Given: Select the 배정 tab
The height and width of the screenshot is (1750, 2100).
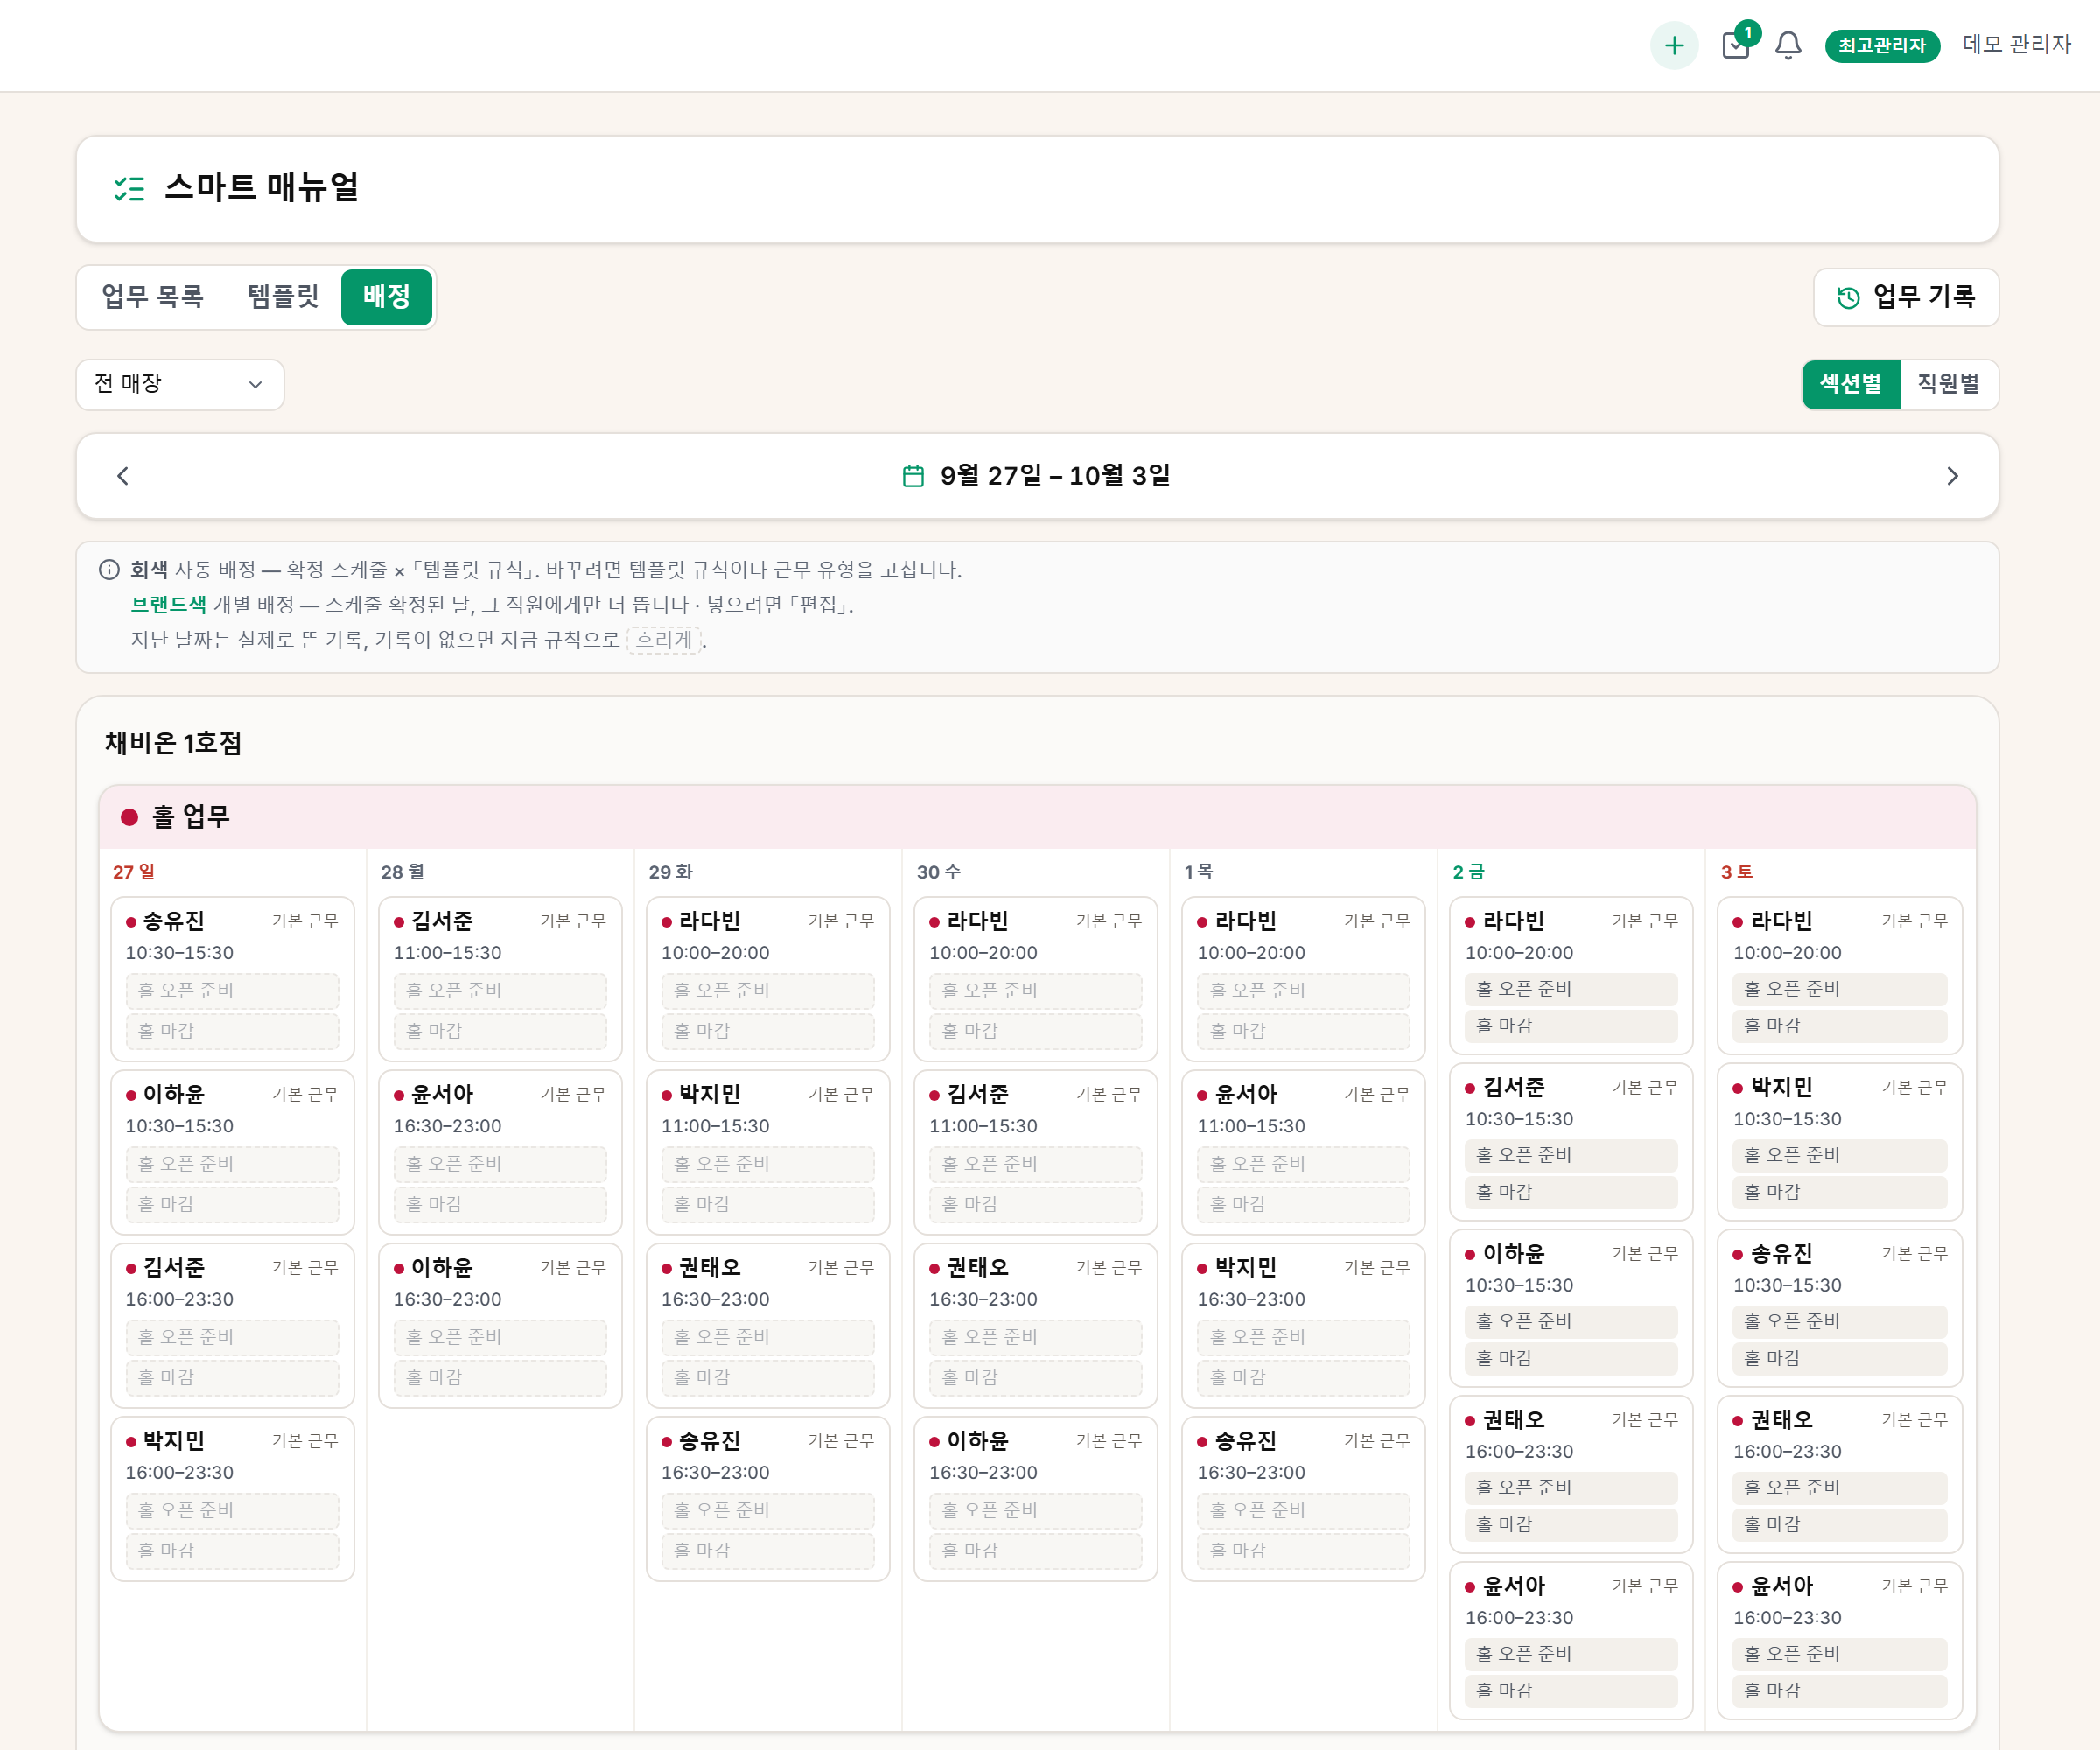Looking at the screenshot, I should 387,297.
